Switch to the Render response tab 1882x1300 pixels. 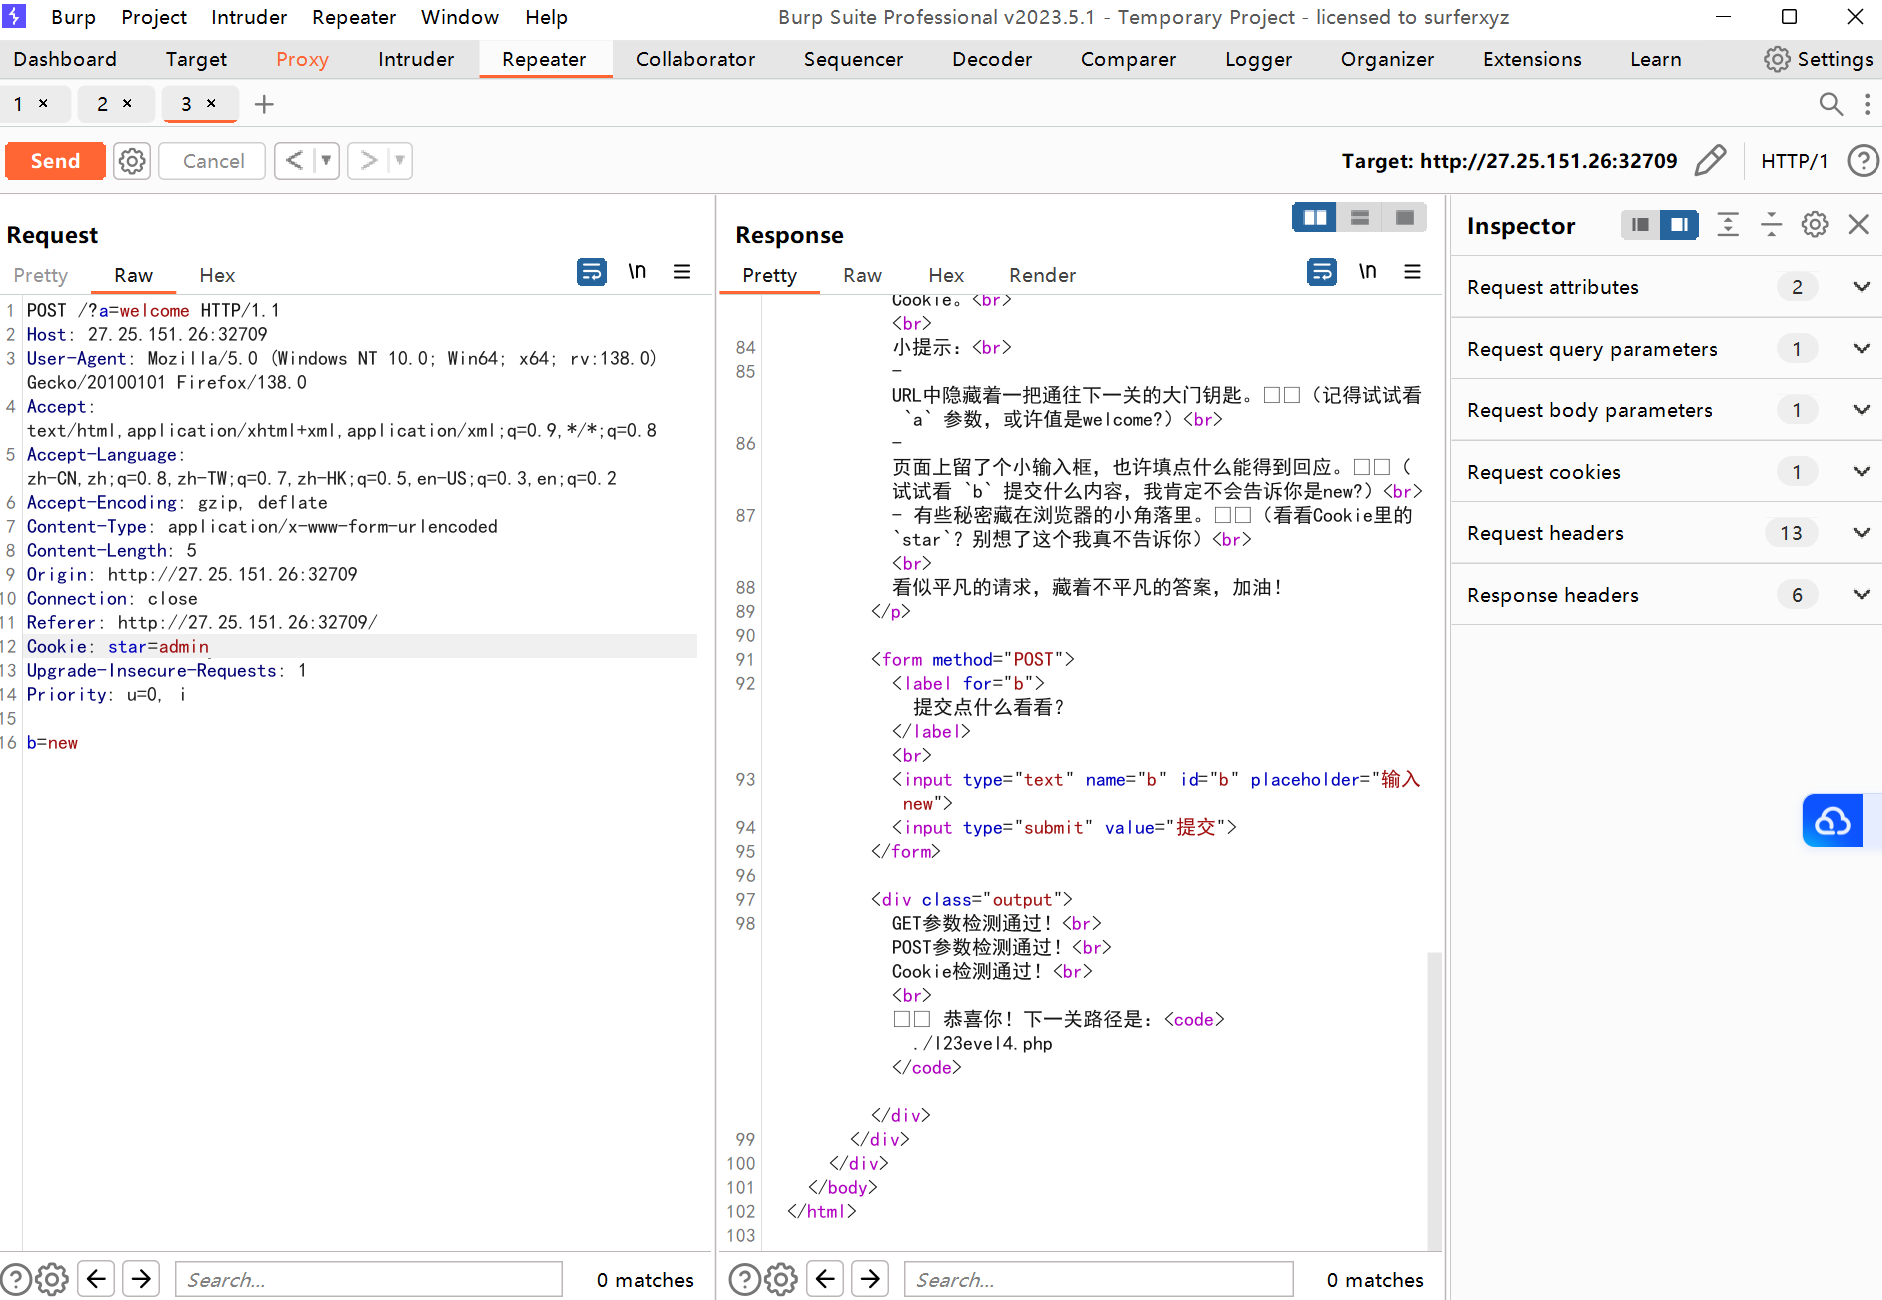click(x=1042, y=275)
